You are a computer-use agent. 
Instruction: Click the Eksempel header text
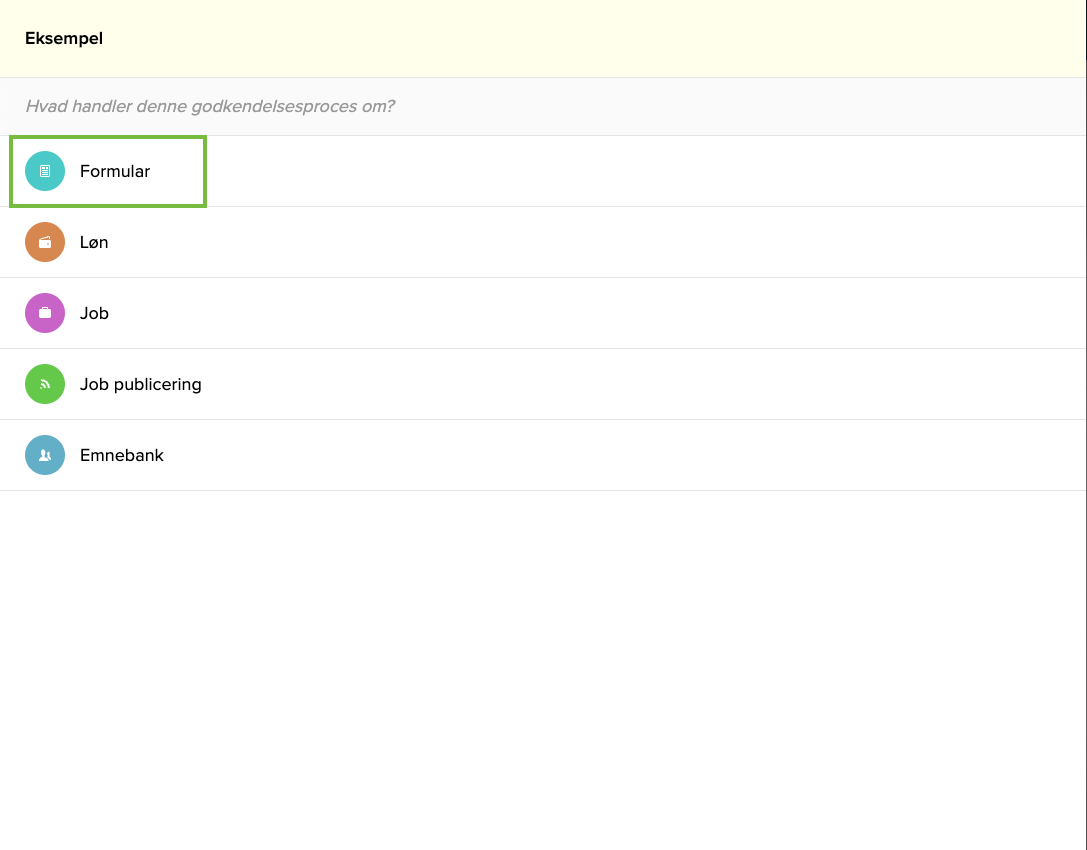pos(64,38)
